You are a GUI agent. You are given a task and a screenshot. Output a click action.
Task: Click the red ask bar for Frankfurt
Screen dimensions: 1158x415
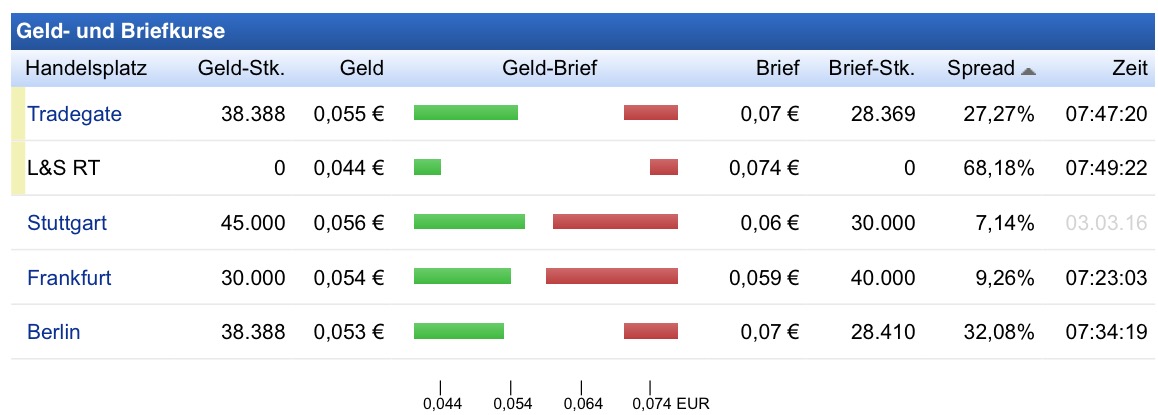tap(612, 276)
